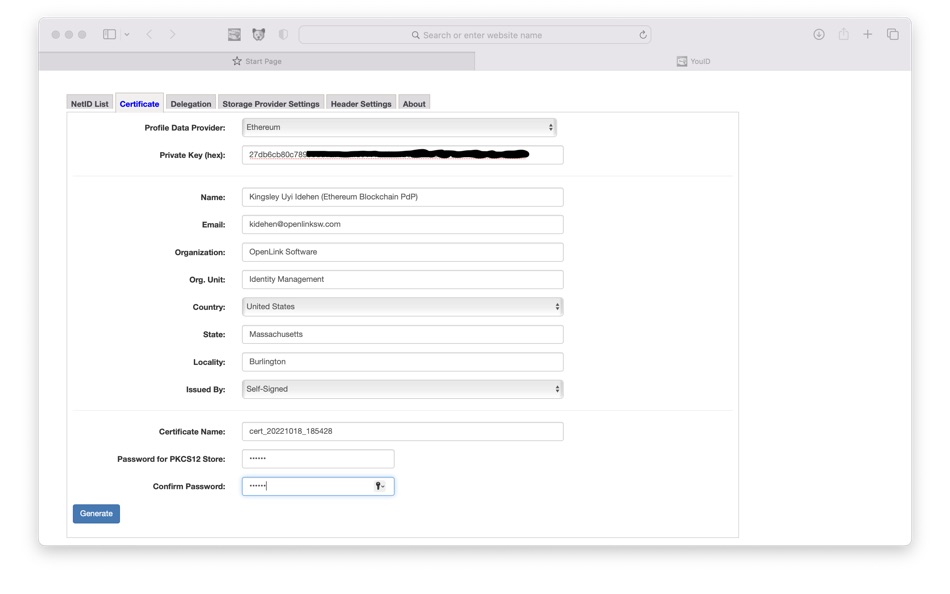The height and width of the screenshot is (594, 950).
Task: Open the Issued By dropdown
Action: (402, 389)
